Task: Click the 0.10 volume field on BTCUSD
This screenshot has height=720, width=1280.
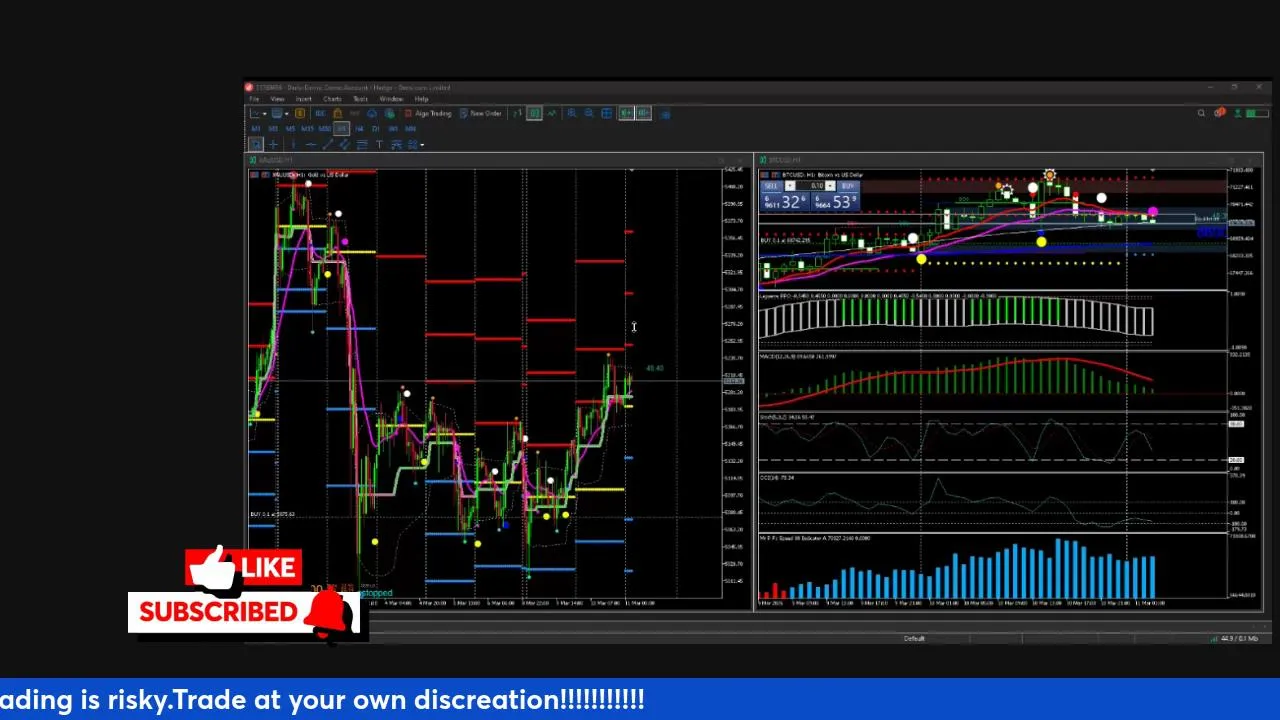Action: (x=811, y=186)
